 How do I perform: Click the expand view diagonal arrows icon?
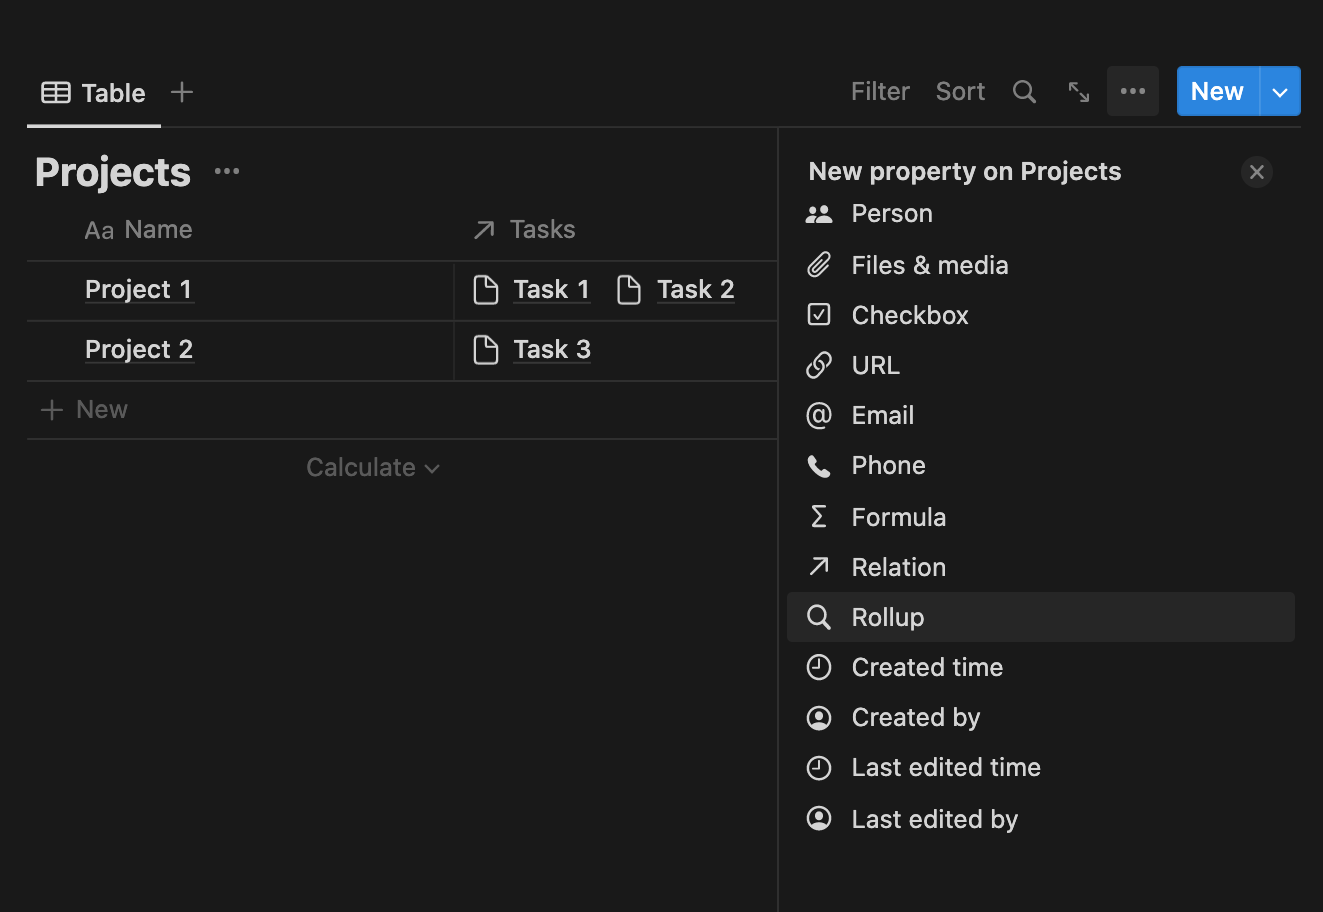click(1078, 91)
